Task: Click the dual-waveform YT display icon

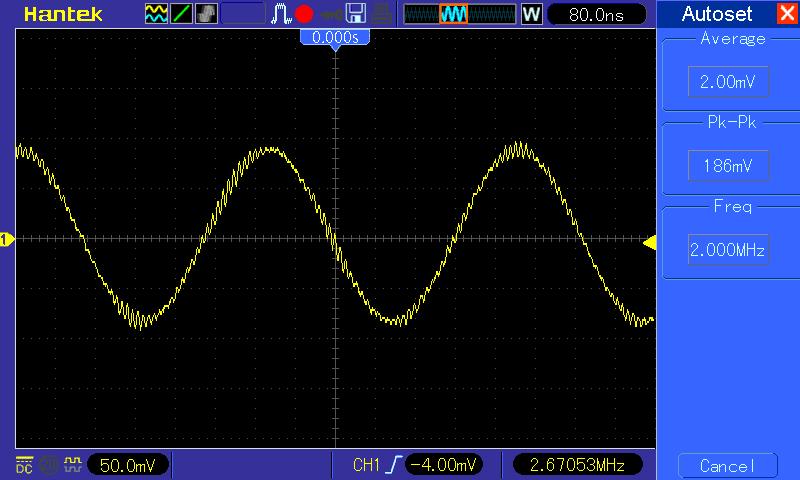Action: 156,14
